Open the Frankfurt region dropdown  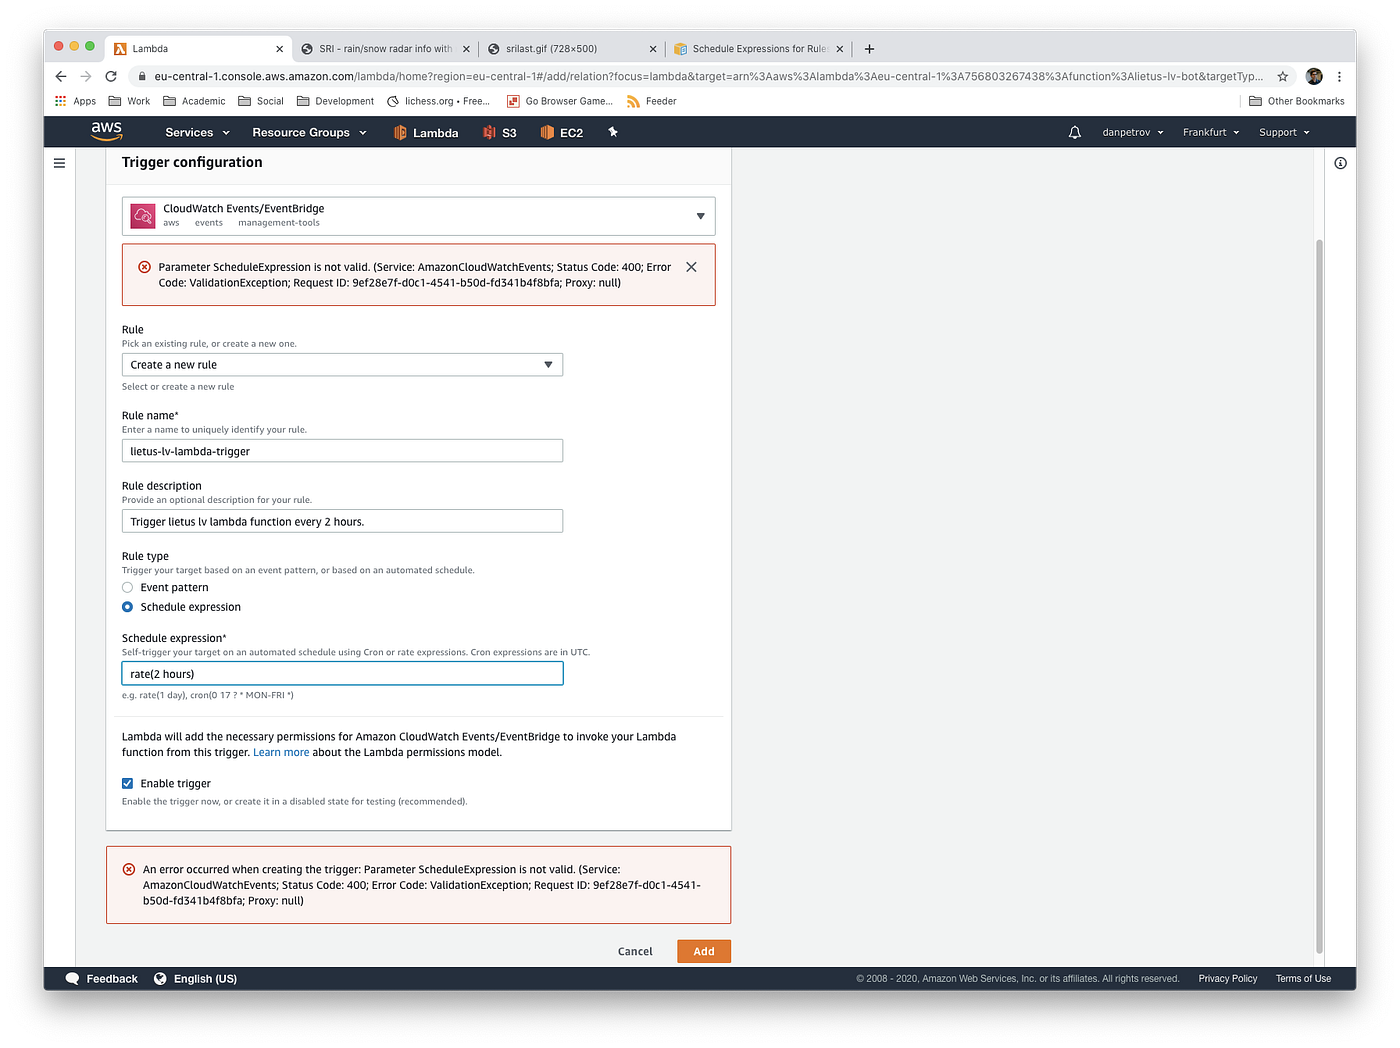pos(1210,131)
